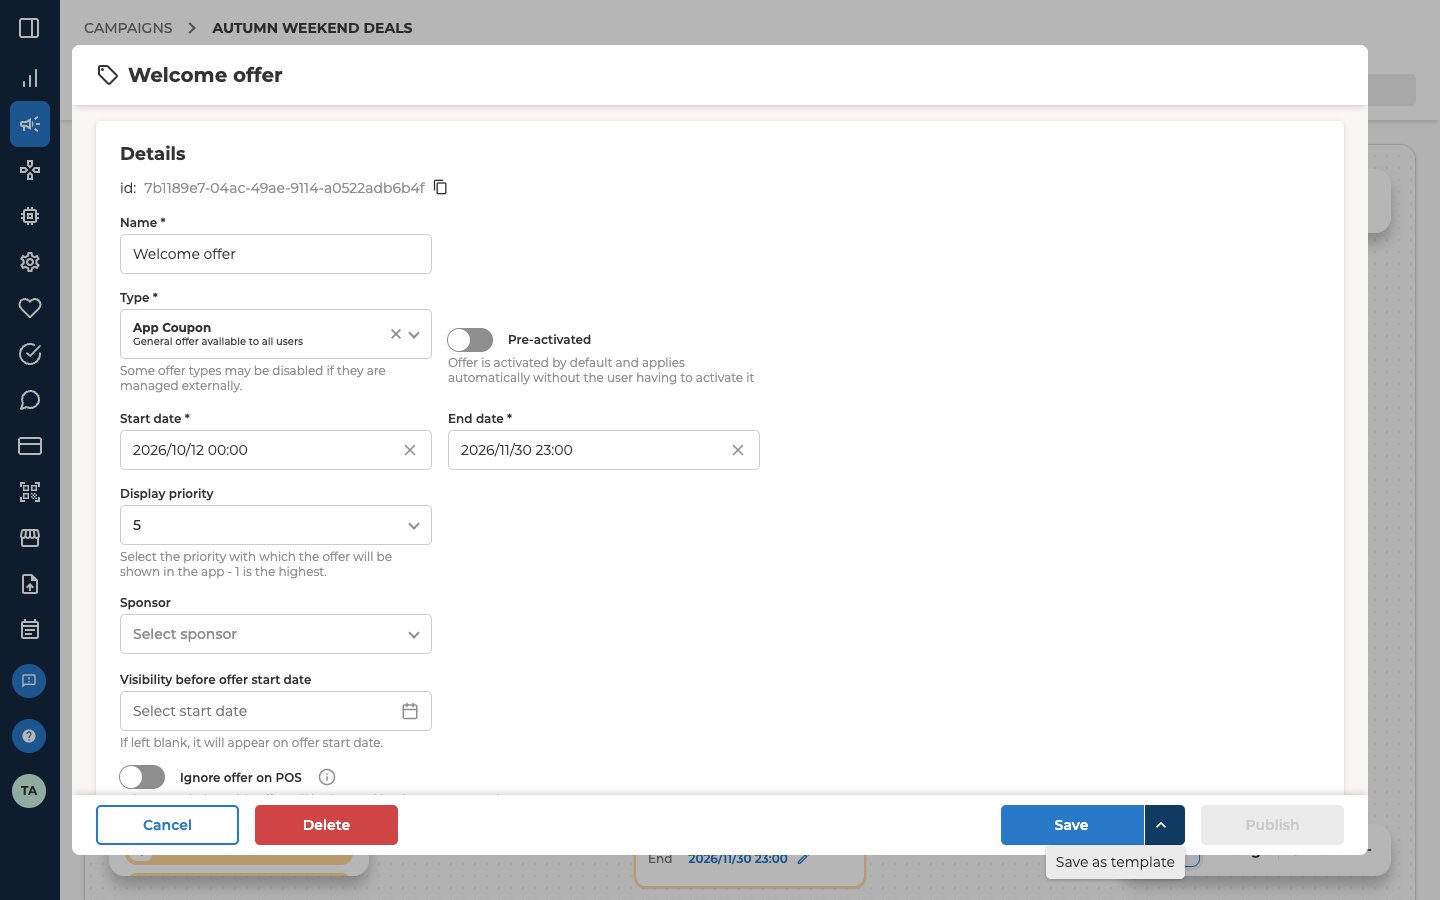The image size is (1440, 900).
Task: Copy the offer id to clipboard
Action: tap(440, 187)
